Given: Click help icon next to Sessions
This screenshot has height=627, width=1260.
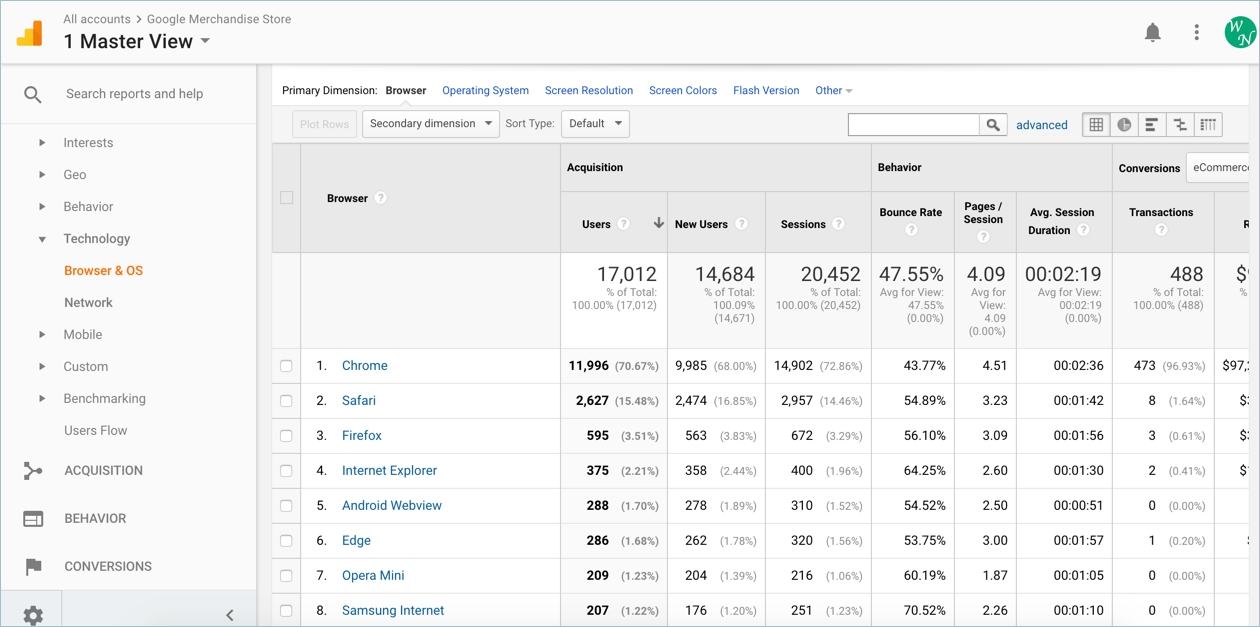Looking at the screenshot, I should point(838,224).
